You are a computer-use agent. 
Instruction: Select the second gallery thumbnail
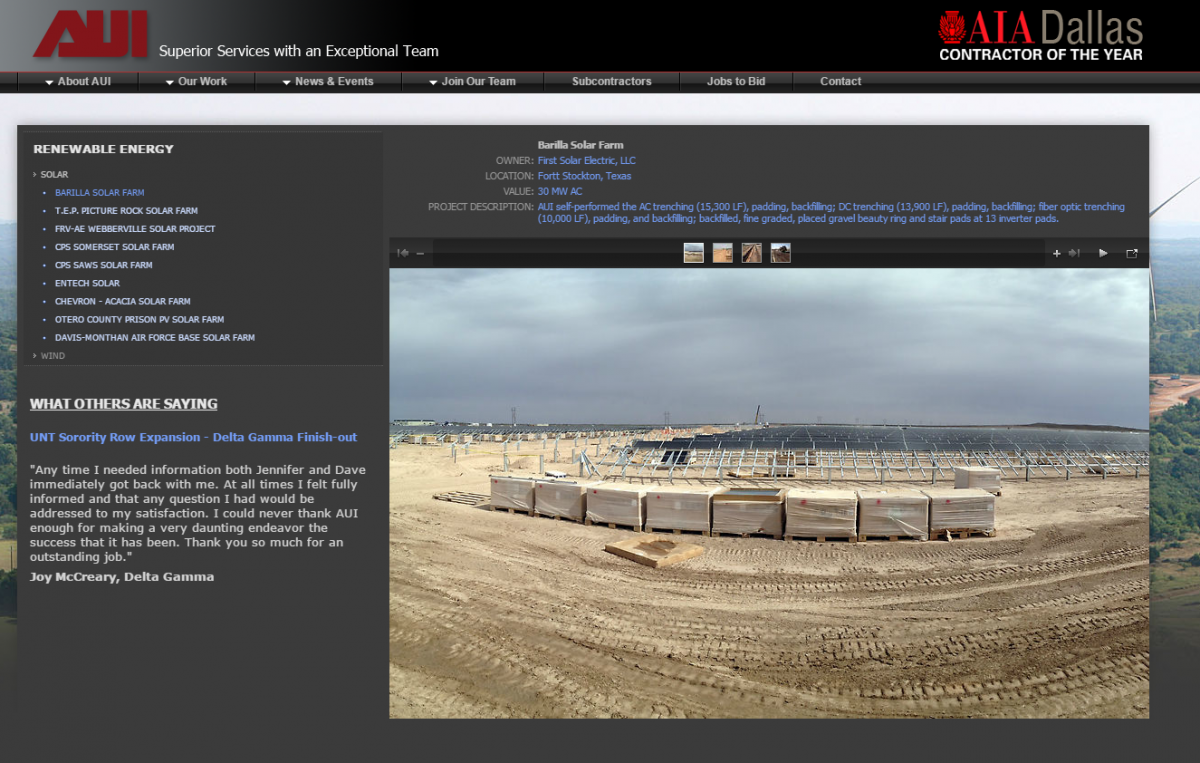(x=722, y=253)
